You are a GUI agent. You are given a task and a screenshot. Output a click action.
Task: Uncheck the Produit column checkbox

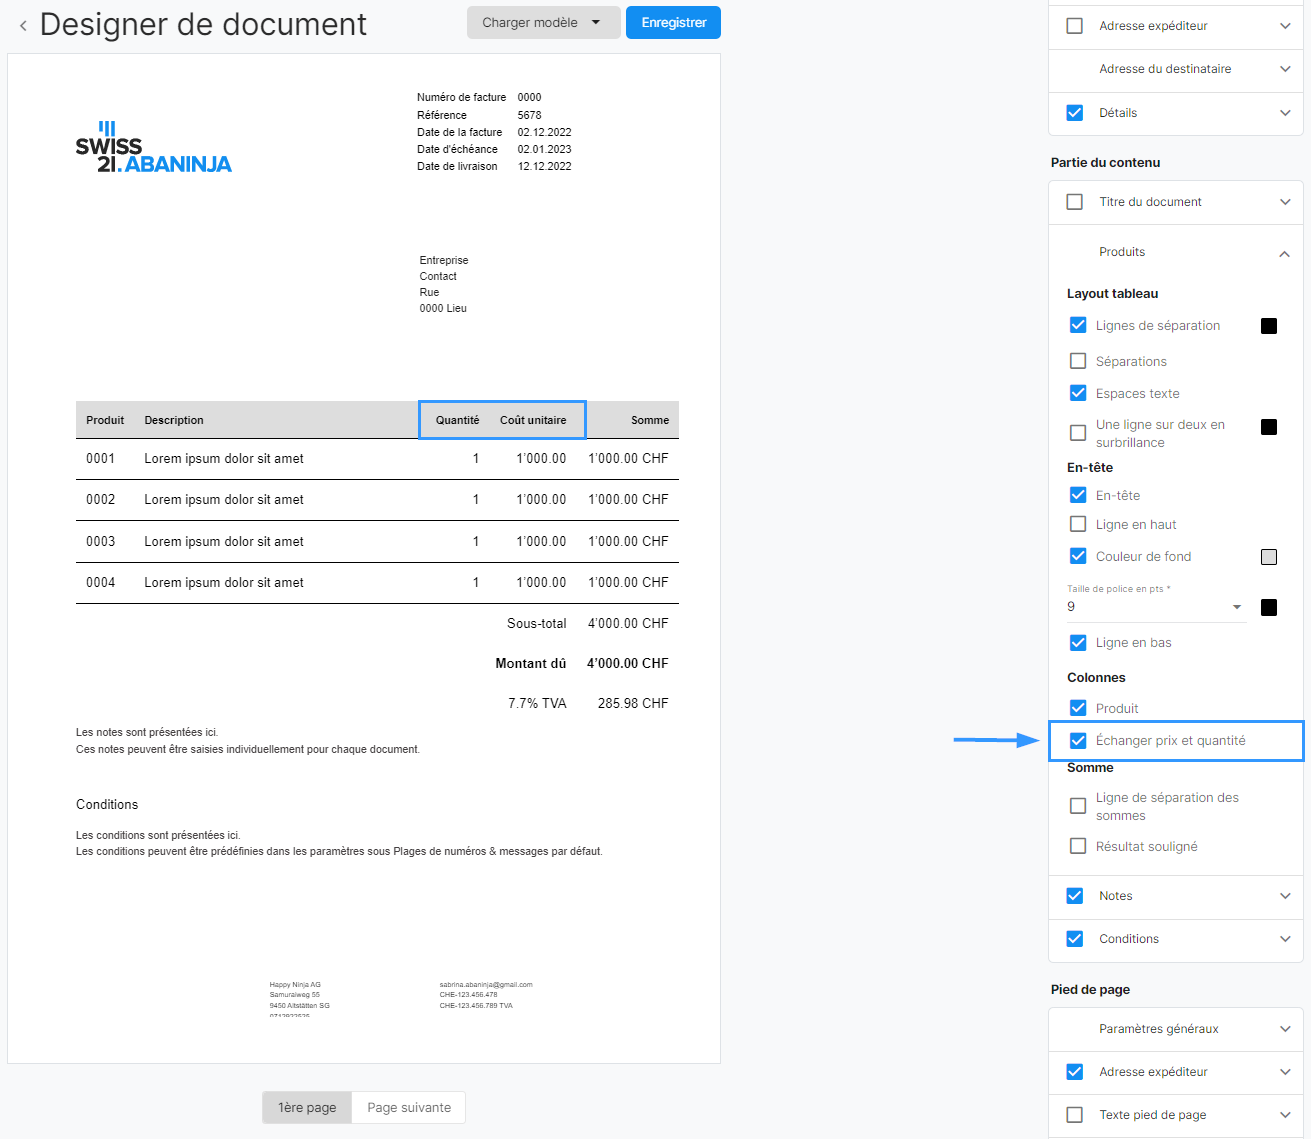click(1078, 708)
